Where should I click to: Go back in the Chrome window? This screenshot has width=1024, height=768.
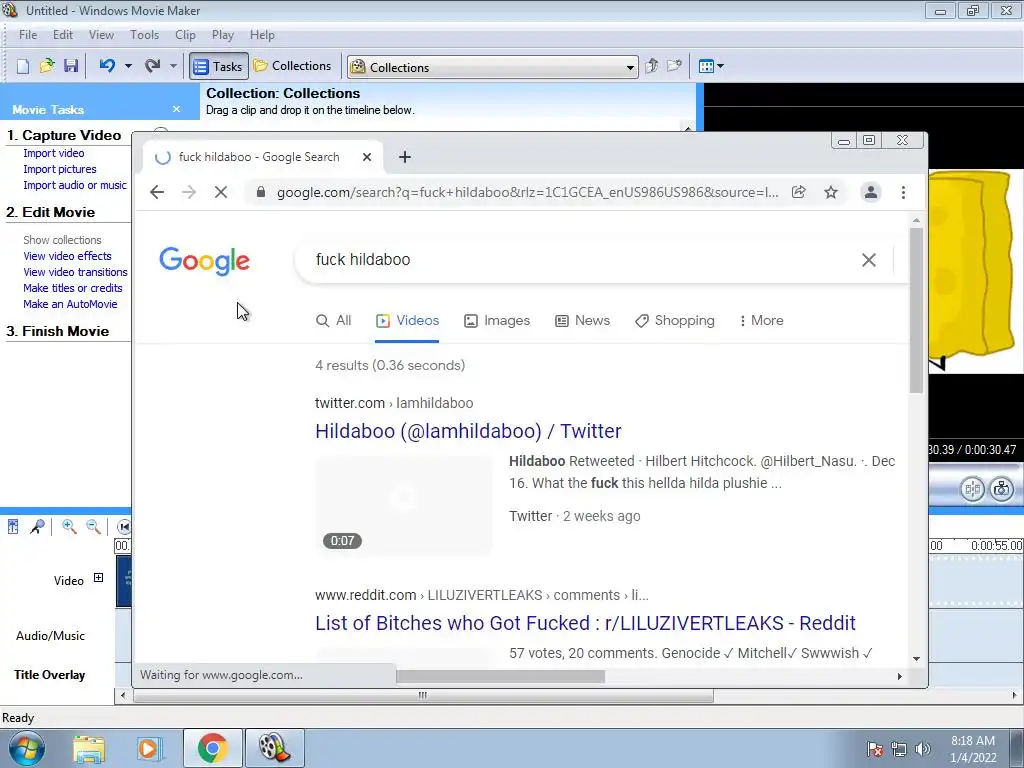(157, 192)
